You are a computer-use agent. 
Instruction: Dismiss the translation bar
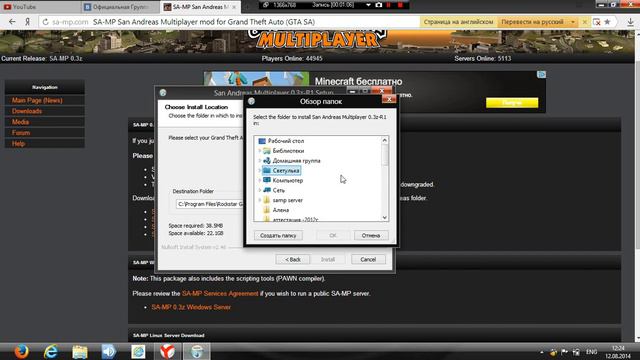pyautogui.click(x=584, y=22)
